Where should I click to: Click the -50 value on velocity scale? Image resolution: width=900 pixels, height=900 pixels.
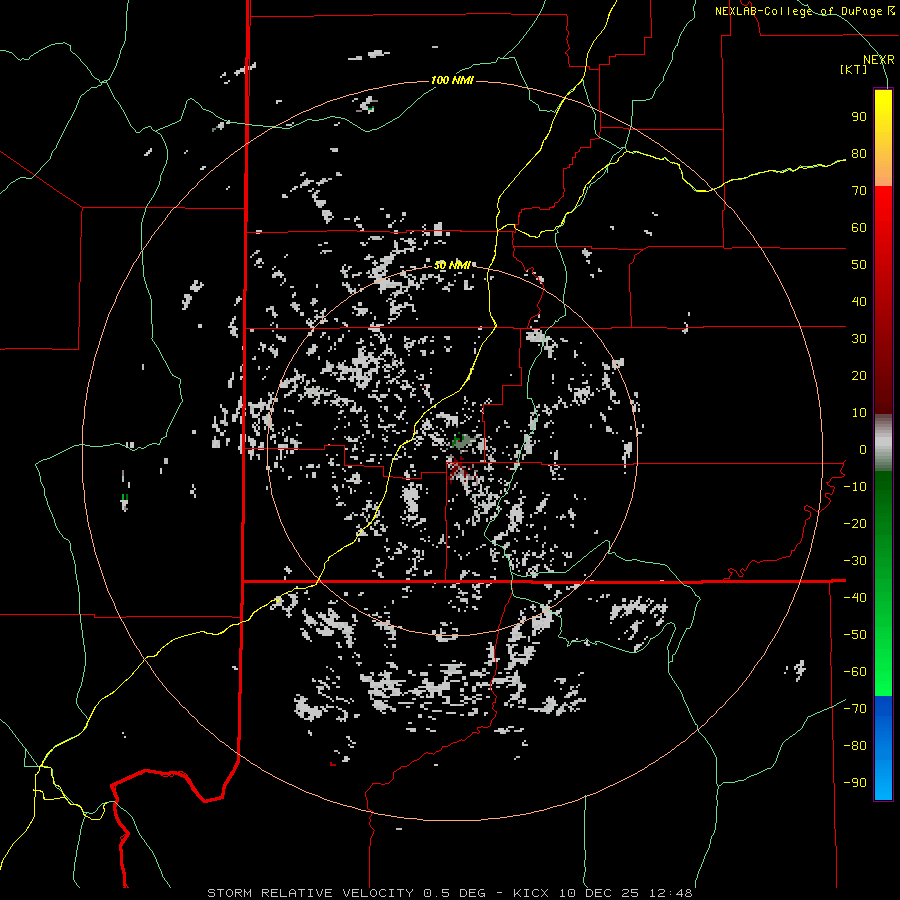855,635
